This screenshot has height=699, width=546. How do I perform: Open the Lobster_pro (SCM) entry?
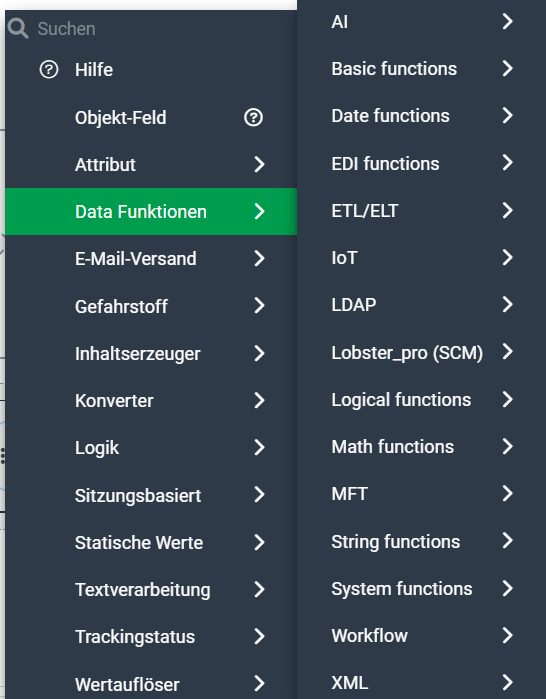422,352
